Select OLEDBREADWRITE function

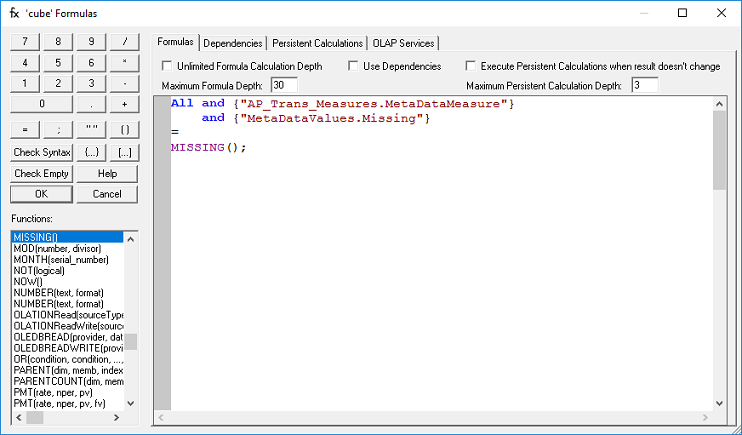click(68, 348)
